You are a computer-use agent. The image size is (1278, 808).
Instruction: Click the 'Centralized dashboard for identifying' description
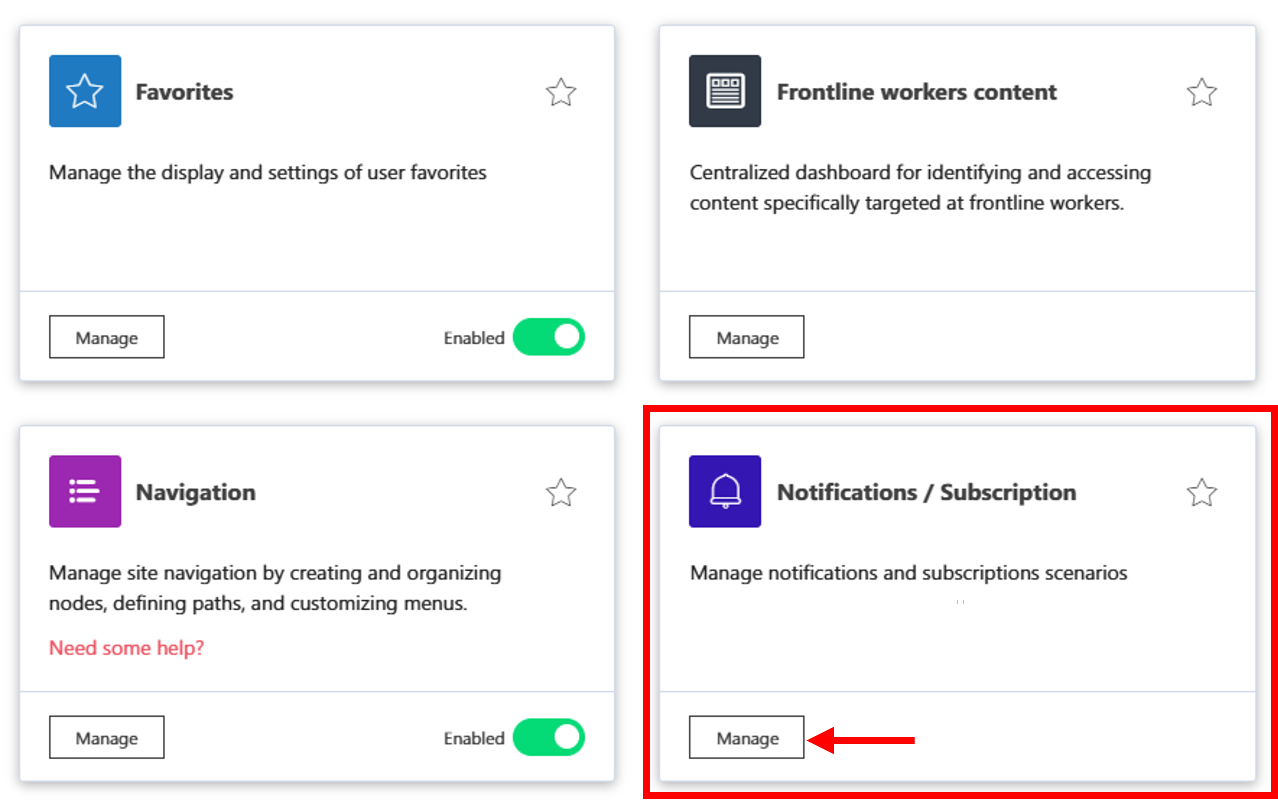(921, 188)
